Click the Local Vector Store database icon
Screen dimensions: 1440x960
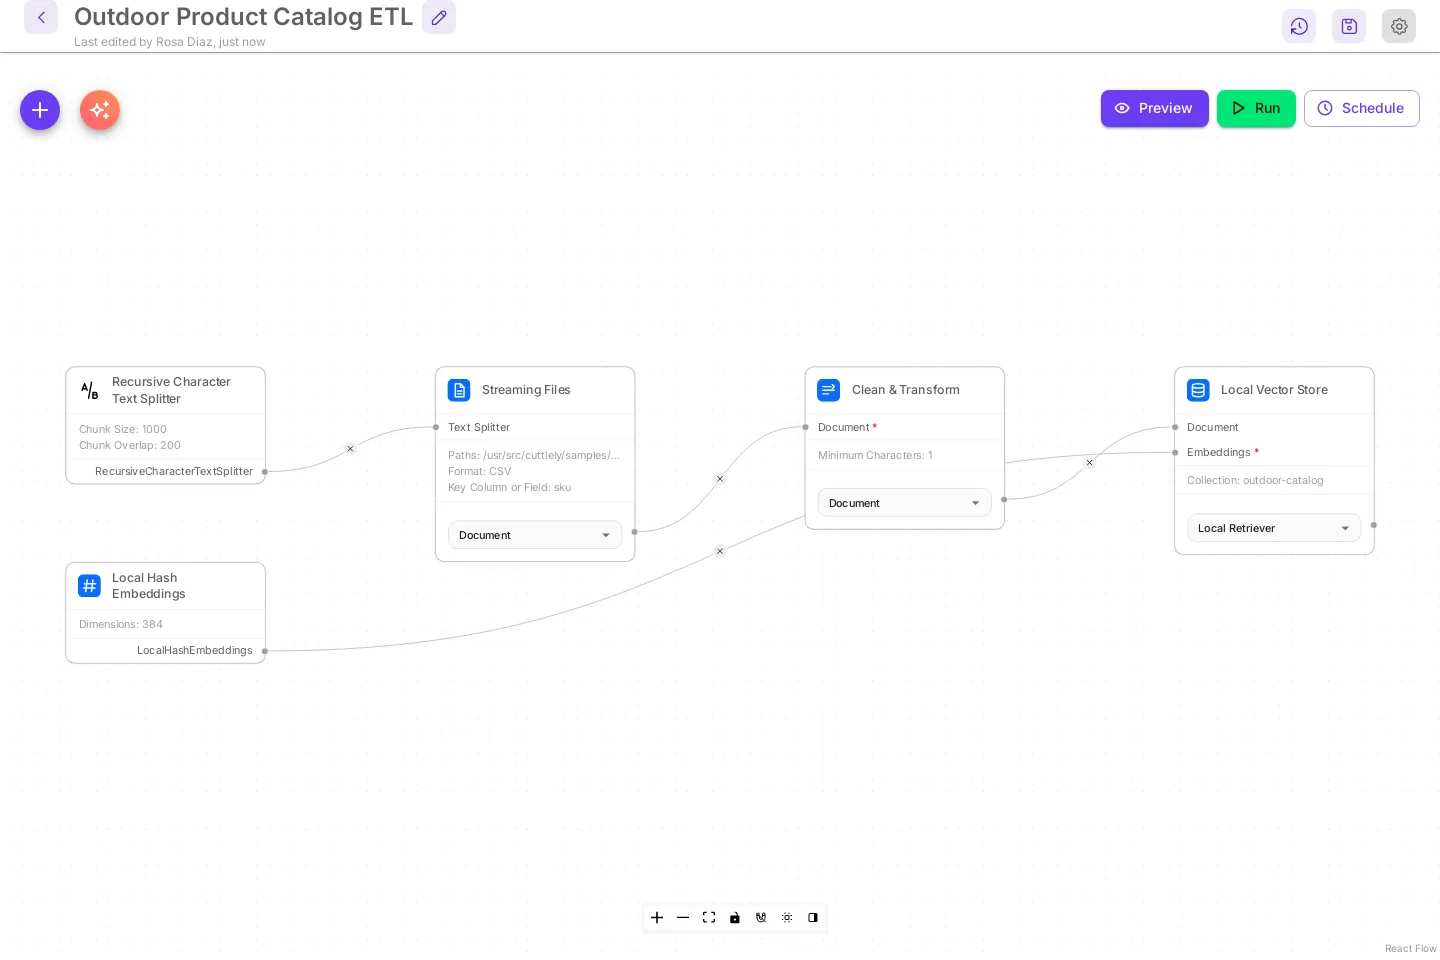click(1198, 390)
